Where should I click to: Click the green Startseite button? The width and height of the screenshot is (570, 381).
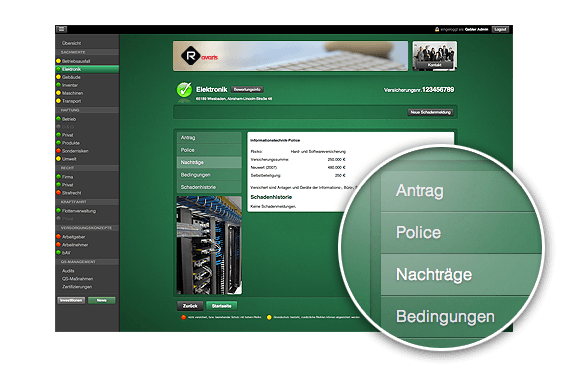[x=221, y=306]
